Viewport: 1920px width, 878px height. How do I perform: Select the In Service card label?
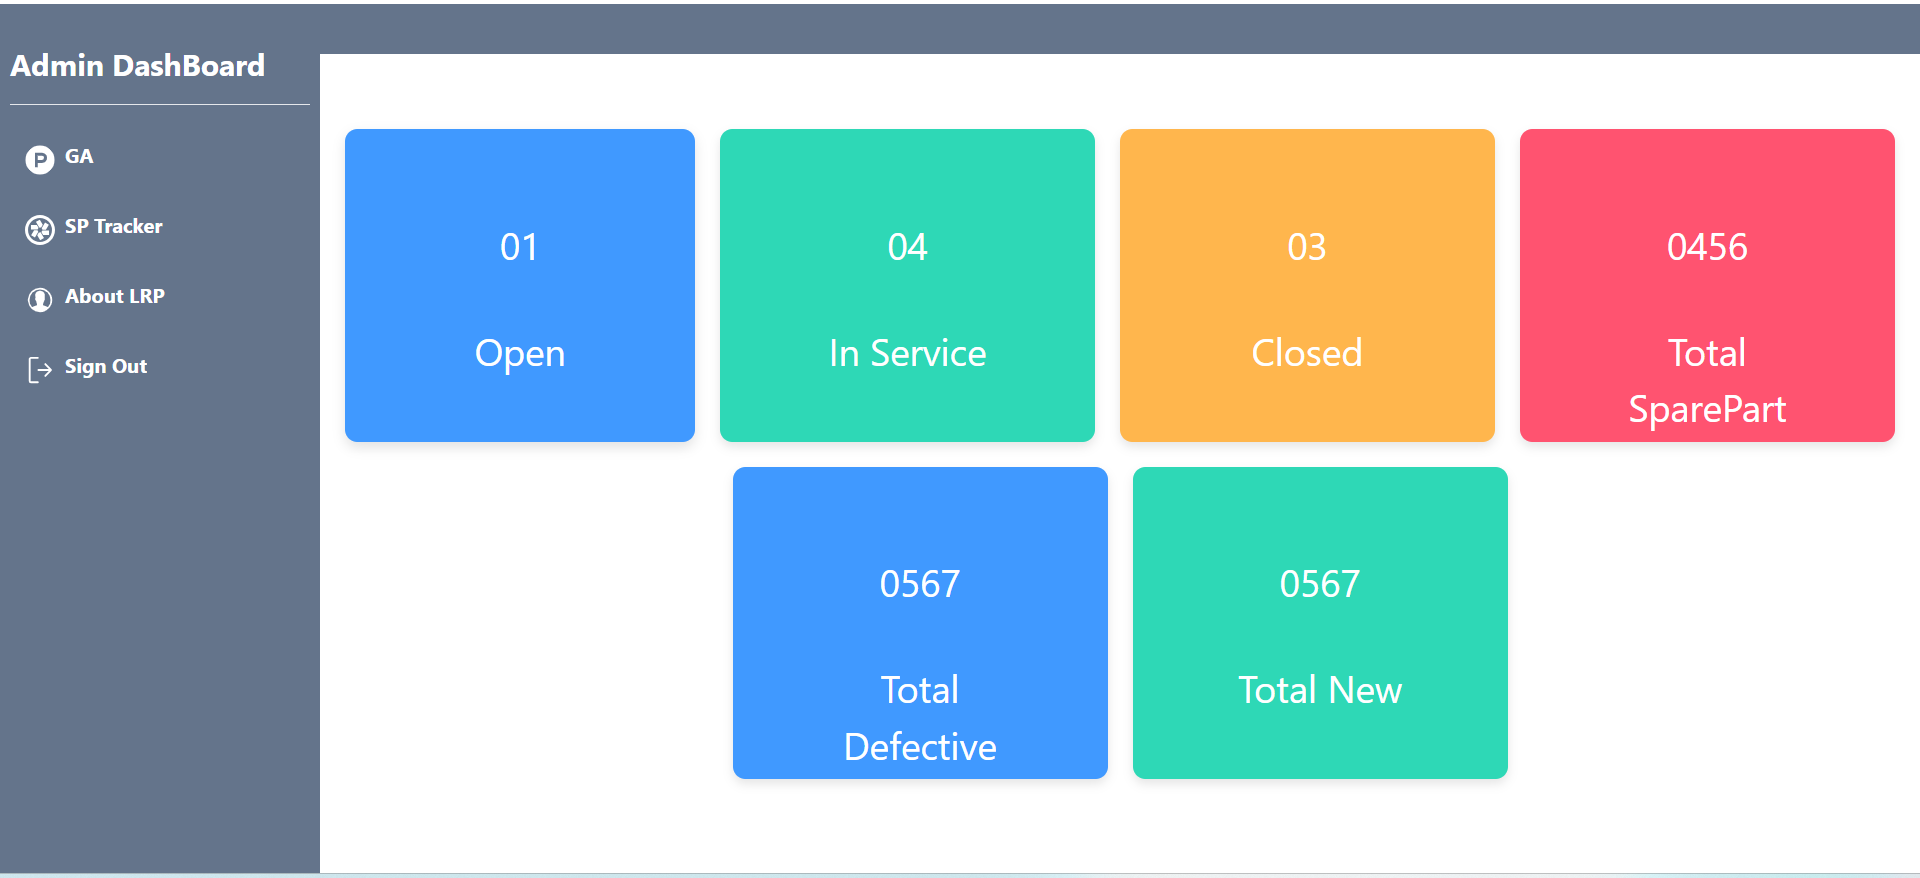(x=907, y=354)
